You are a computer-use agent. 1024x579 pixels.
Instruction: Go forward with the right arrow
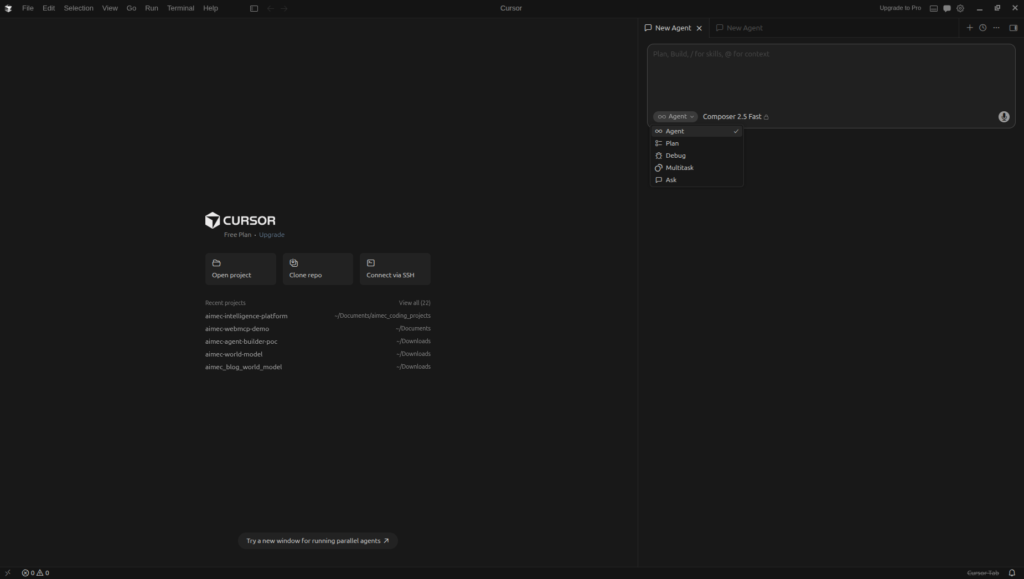coord(284,8)
